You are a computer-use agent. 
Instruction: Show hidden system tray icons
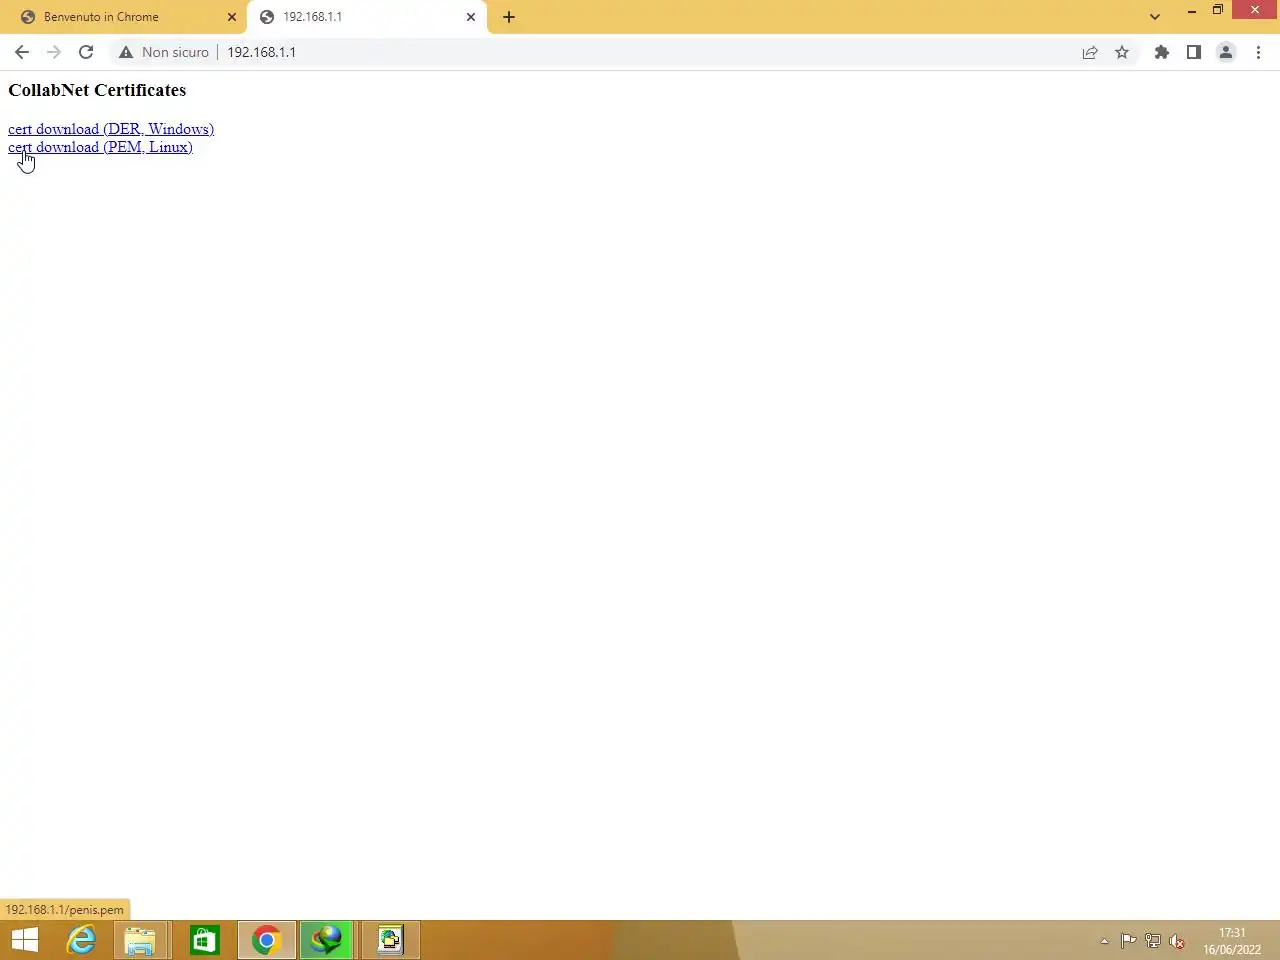pos(1104,941)
